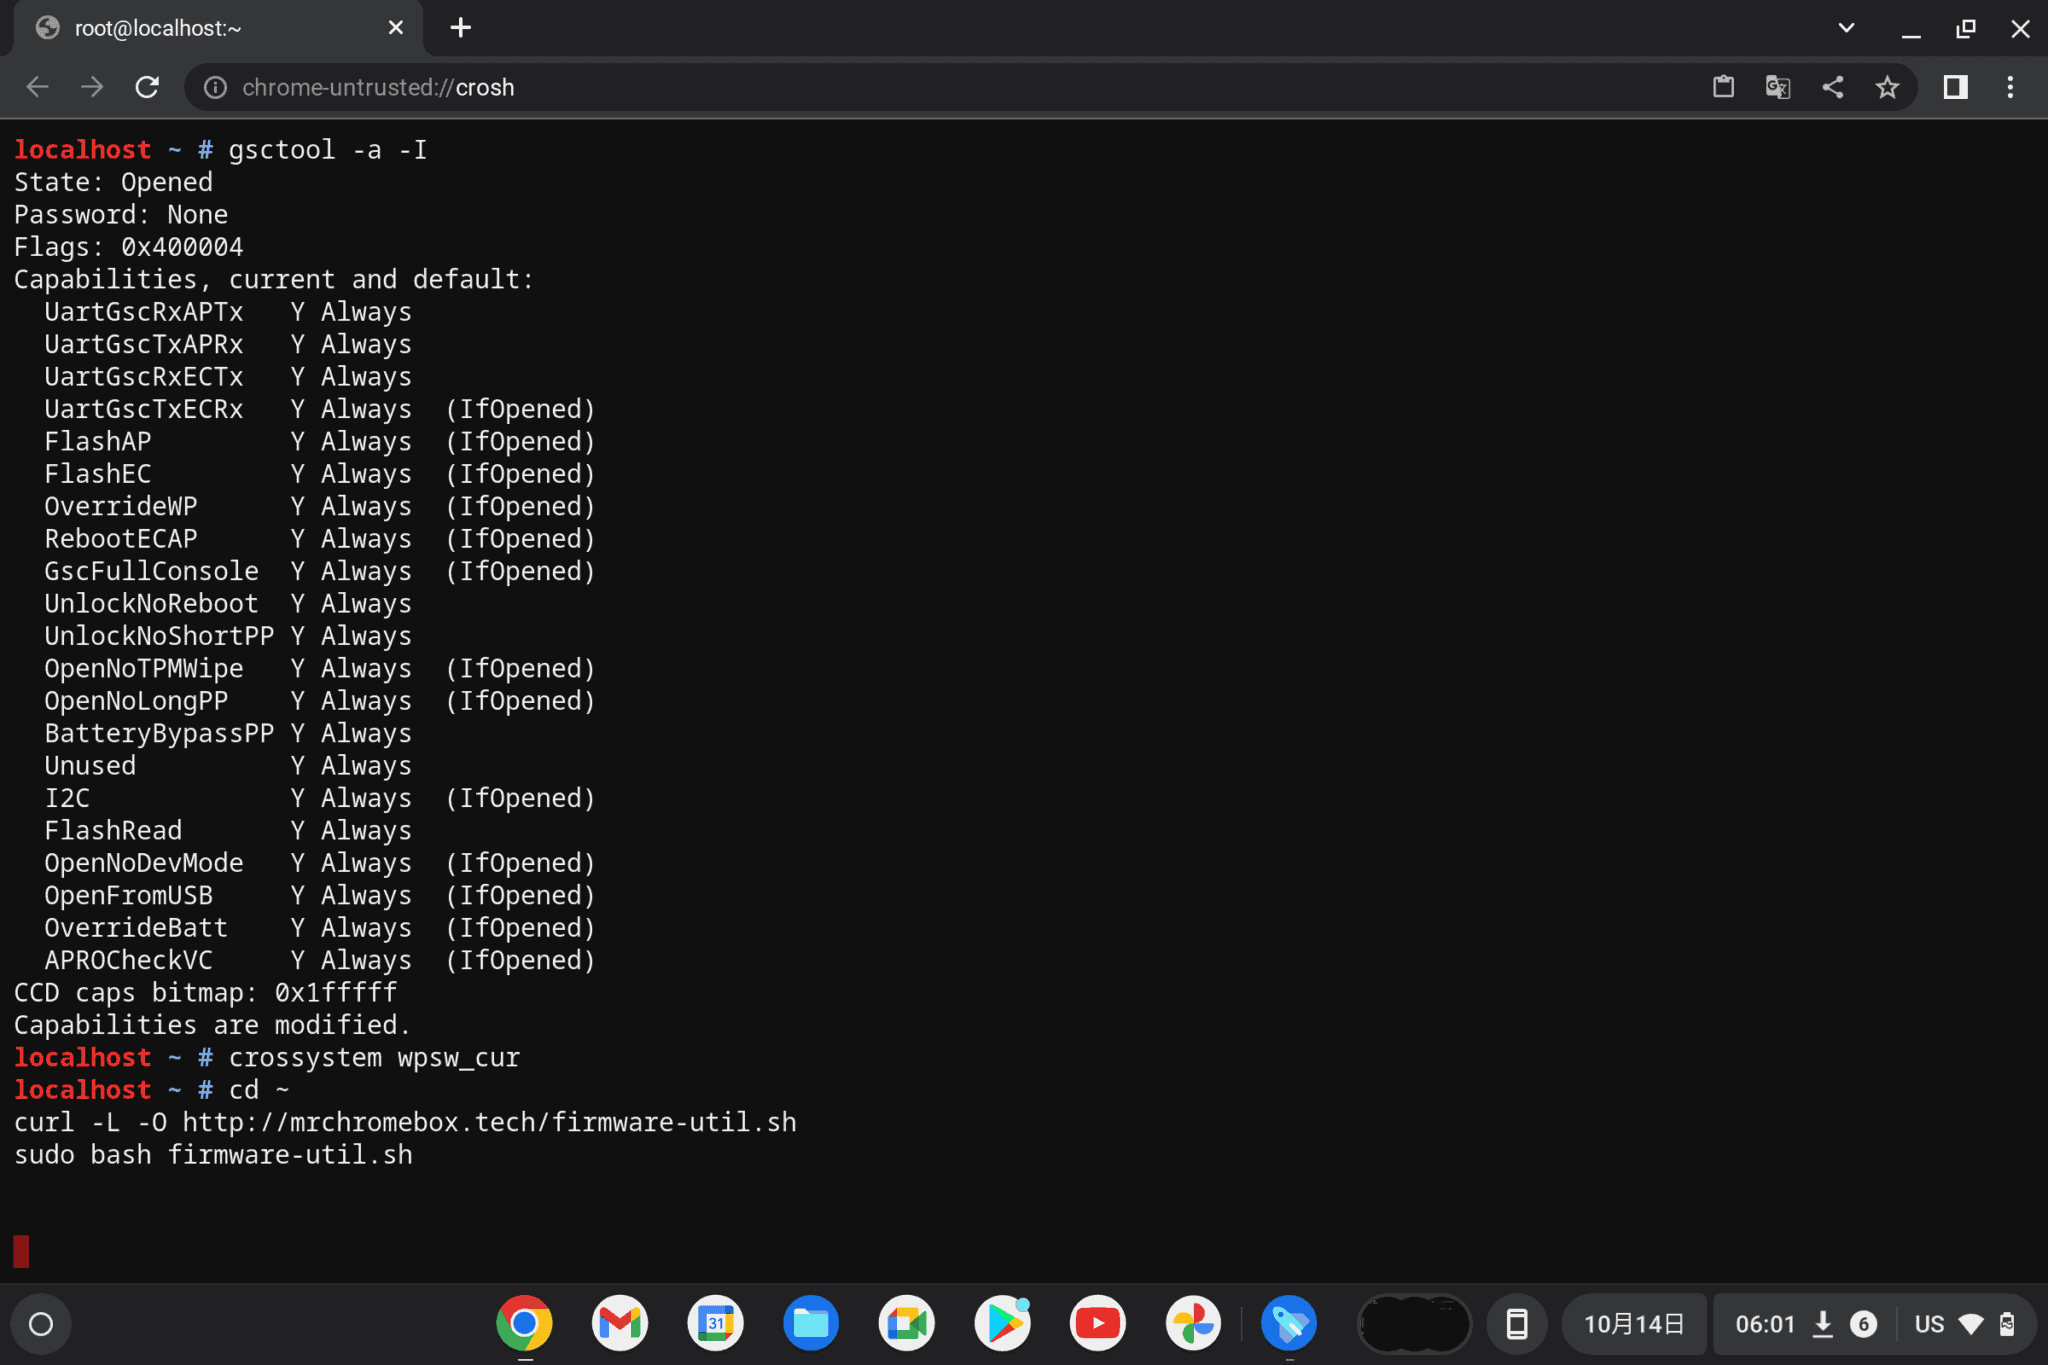Open a new browser tab
The height and width of the screenshot is (1365, 2048).
coord(460,27)
